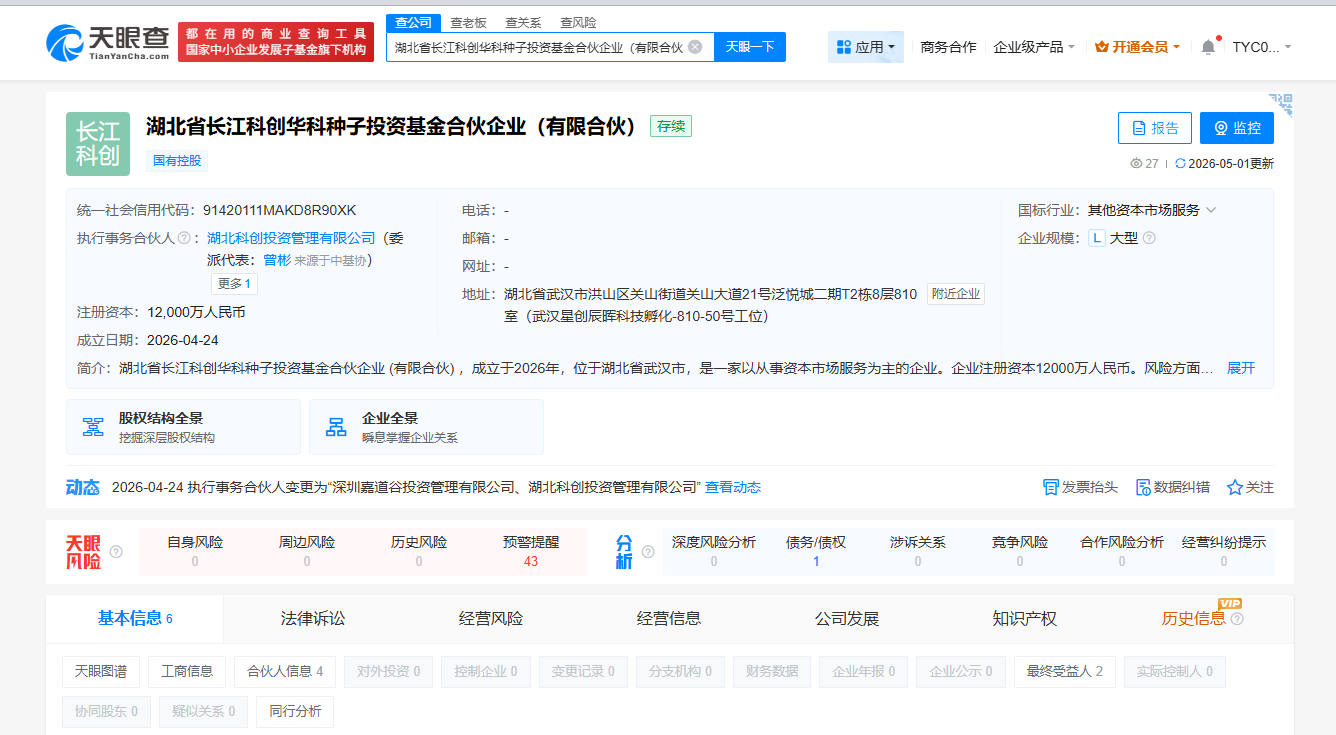Viewport: 1336px width, 735px height.
Task: Follow the company with 关注
Action: coord(1250,487)
